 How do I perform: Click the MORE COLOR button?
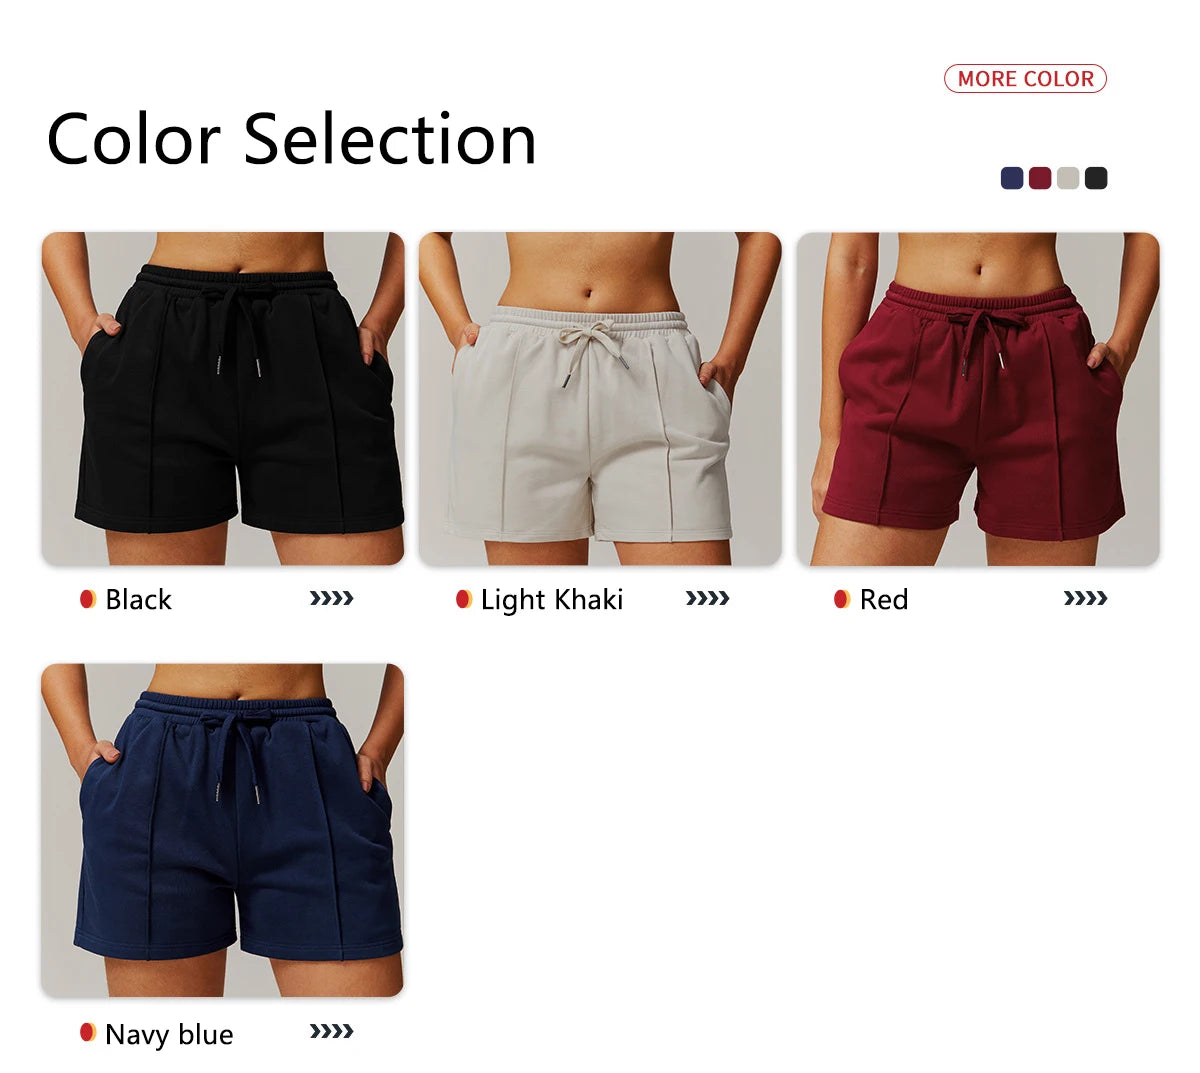[x=1025, y=79]
